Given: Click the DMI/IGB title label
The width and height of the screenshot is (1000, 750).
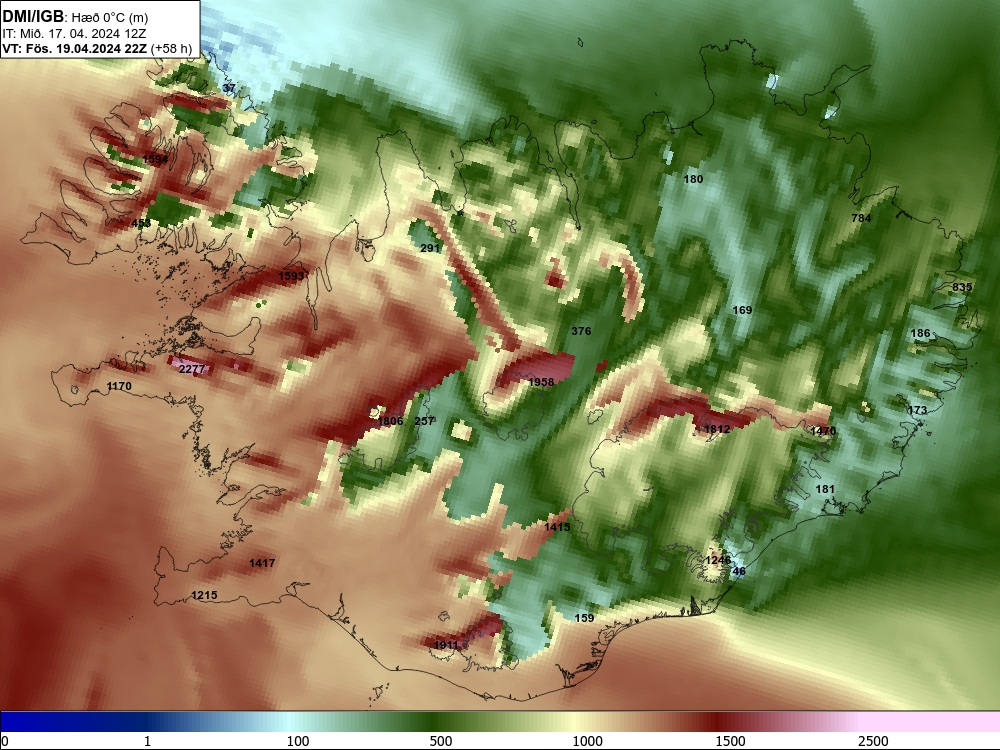Looking at the screenshot, I should (x=33, y=16).
